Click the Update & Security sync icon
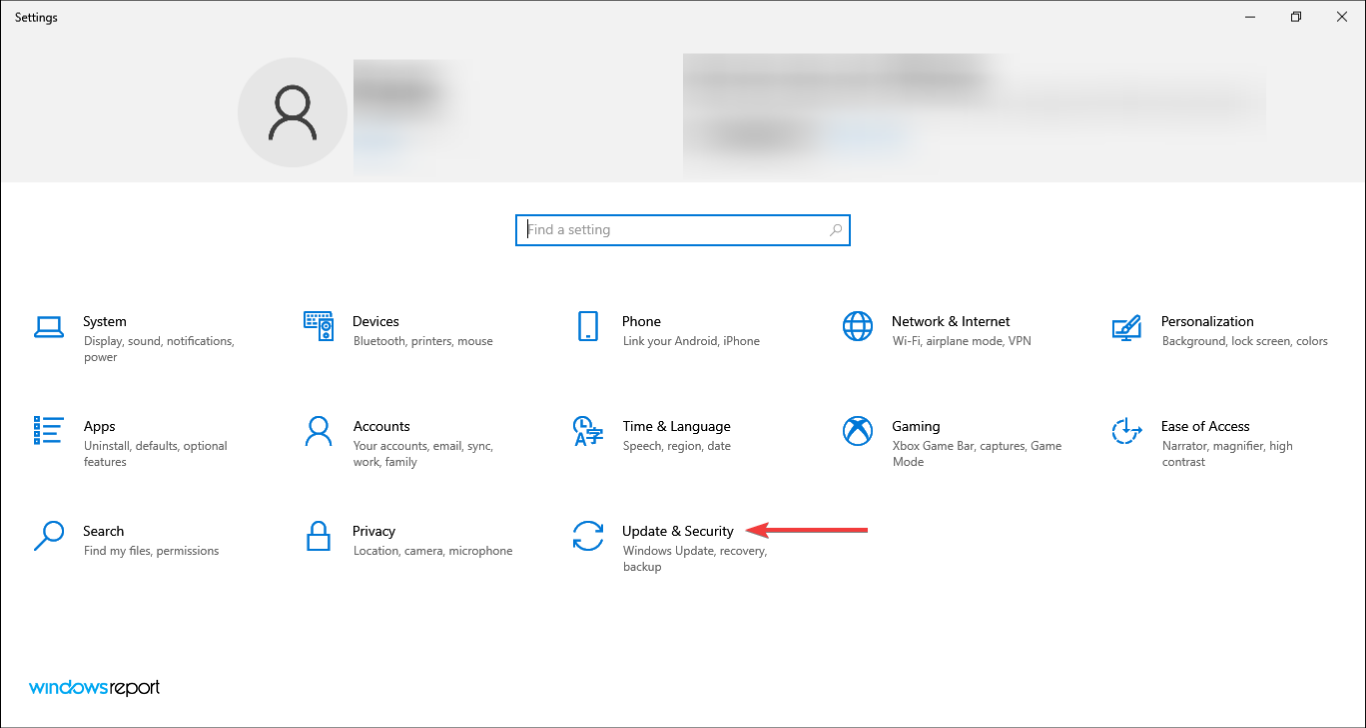Image resolution: width=1366 pixels, height=728 pixels. [587, 536]
